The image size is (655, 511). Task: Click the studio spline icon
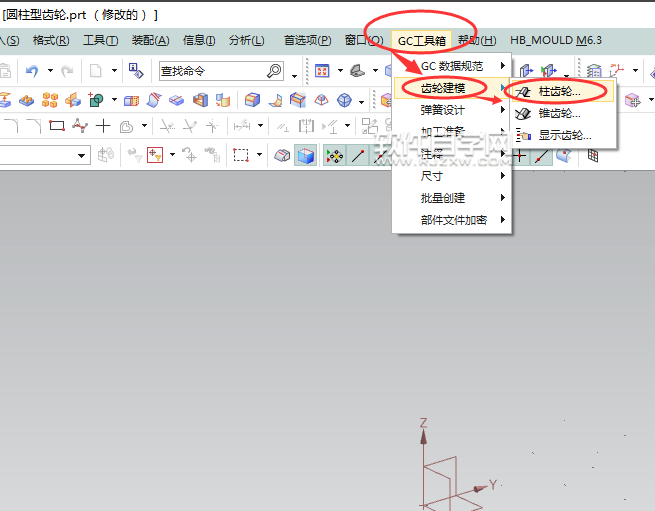pyautogui.click(x=80, y=125)
